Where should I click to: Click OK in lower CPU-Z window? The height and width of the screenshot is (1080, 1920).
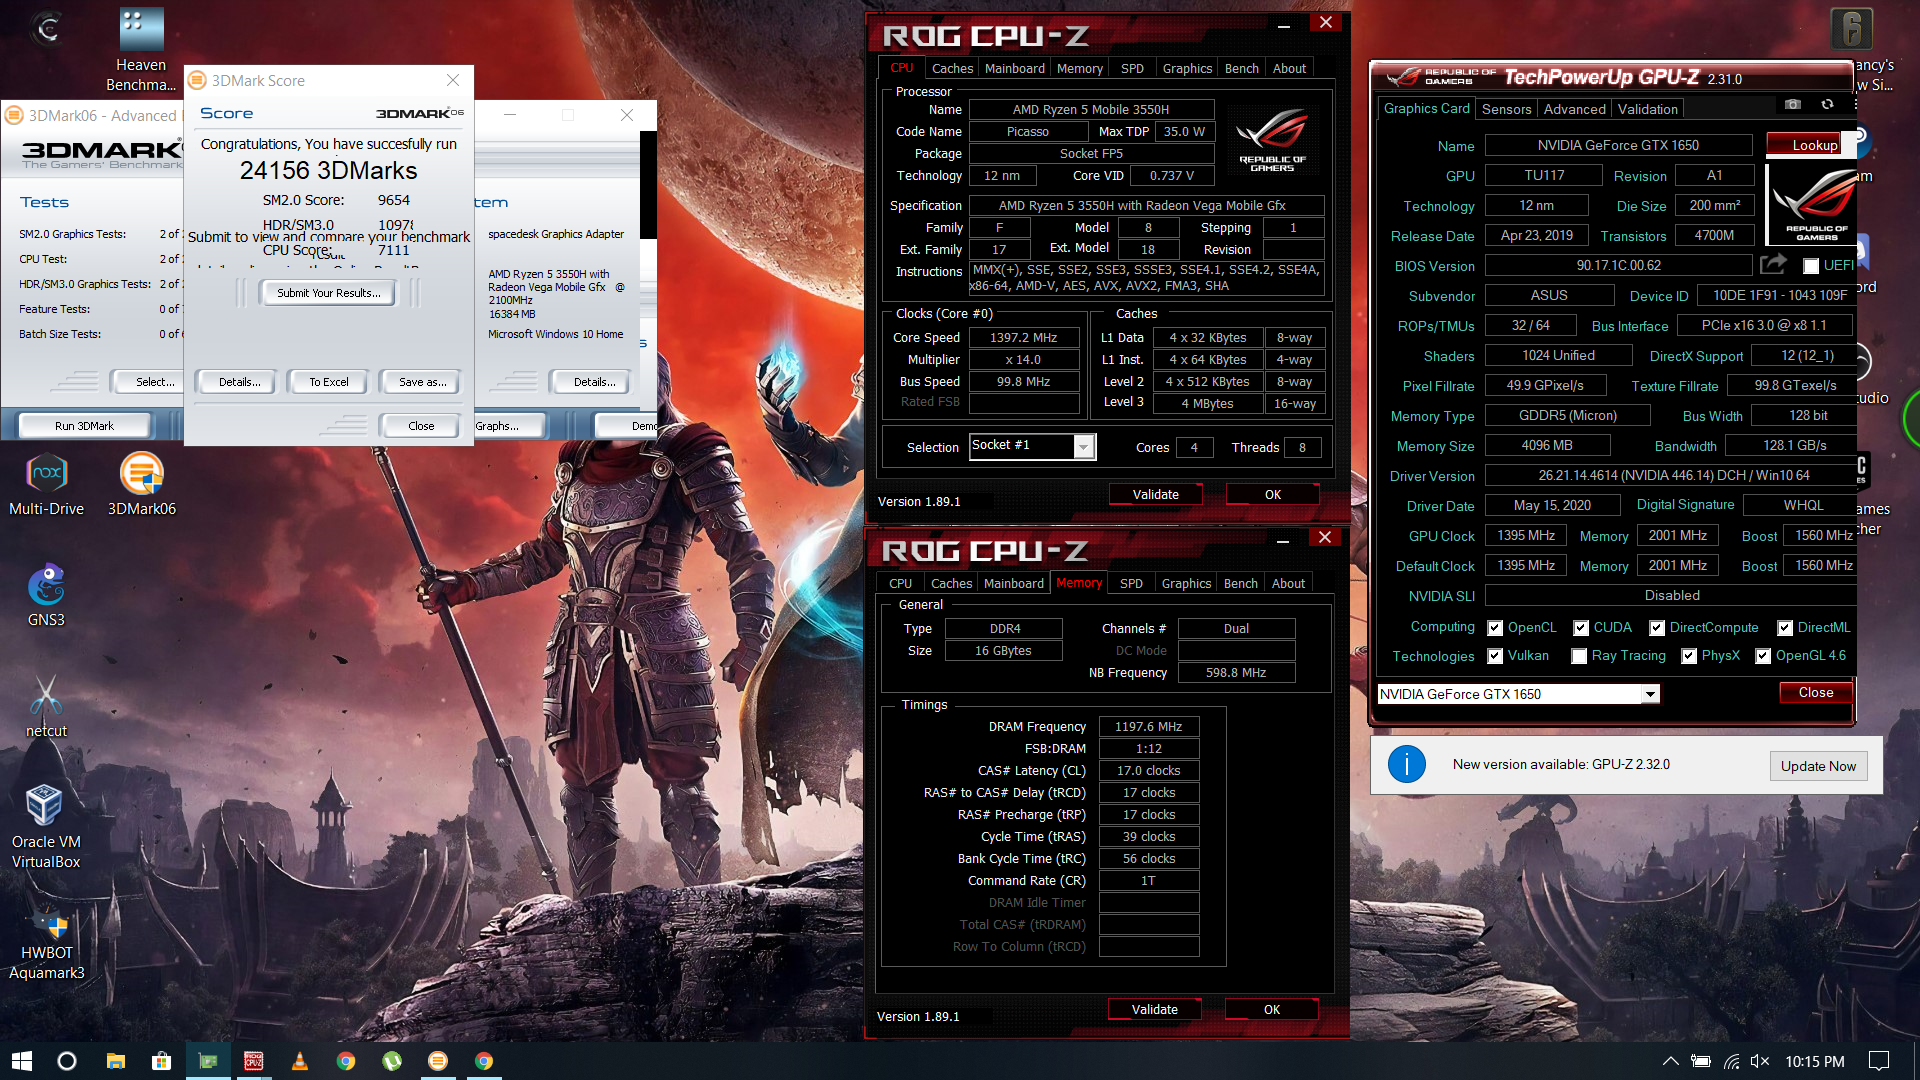(x=1271, y=1009)
